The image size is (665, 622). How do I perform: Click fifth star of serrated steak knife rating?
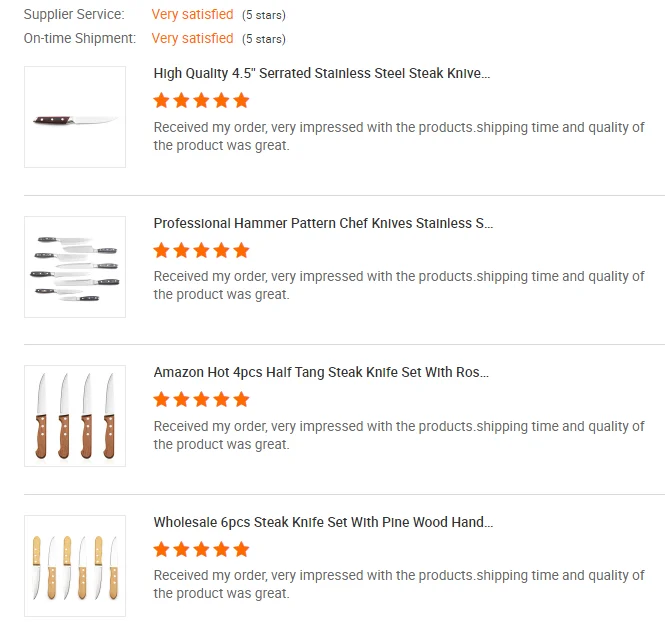point(241,100)
